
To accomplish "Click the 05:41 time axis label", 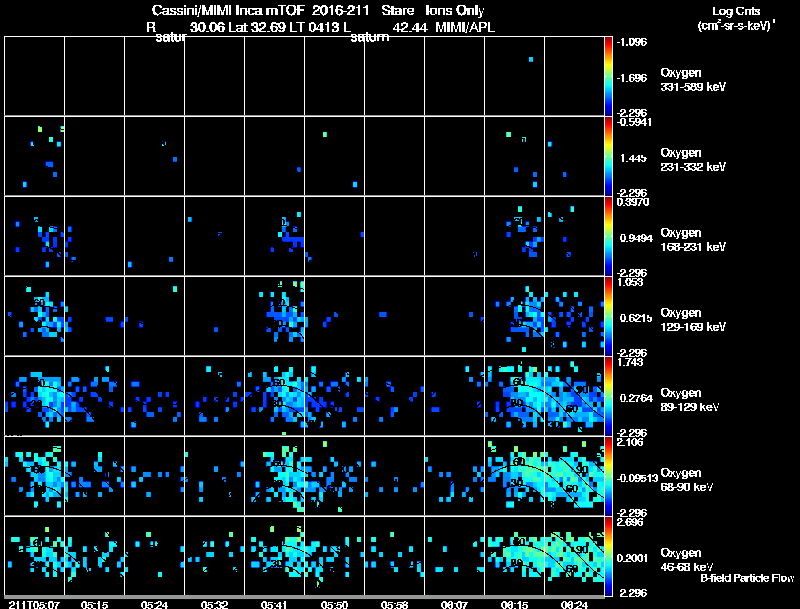I will click(x=274, y=605).
